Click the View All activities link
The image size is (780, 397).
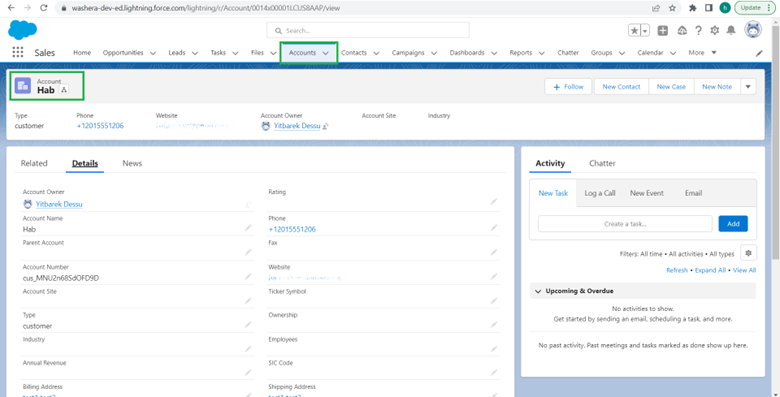pyautogui.click(x=745, y=270)
